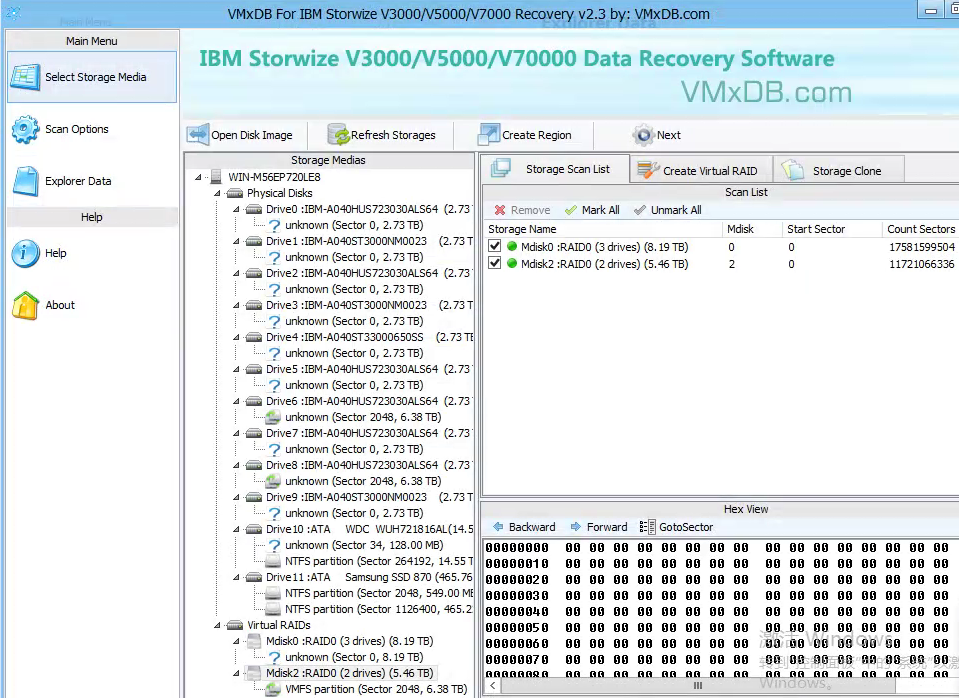
Task: Click the Next button label
Action: click(669, 135)
